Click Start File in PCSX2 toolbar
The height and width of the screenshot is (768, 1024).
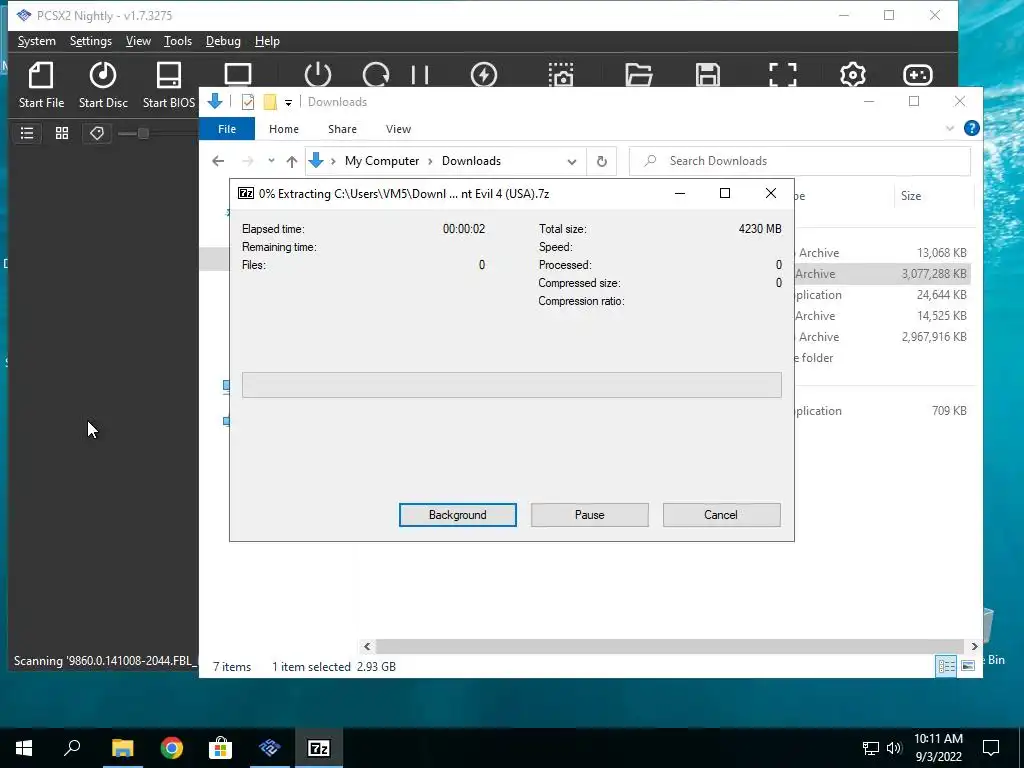[x=41, y=85]
